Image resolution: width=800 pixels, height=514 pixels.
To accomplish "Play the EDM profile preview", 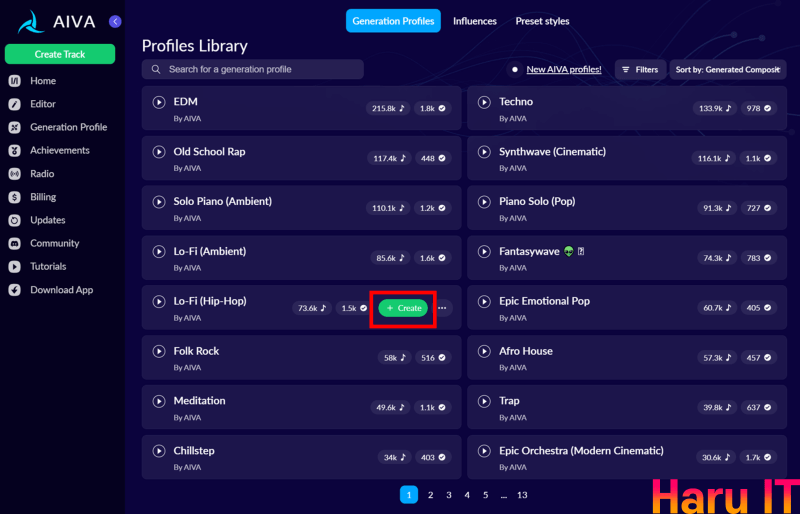I will click(x=159, y=102).
